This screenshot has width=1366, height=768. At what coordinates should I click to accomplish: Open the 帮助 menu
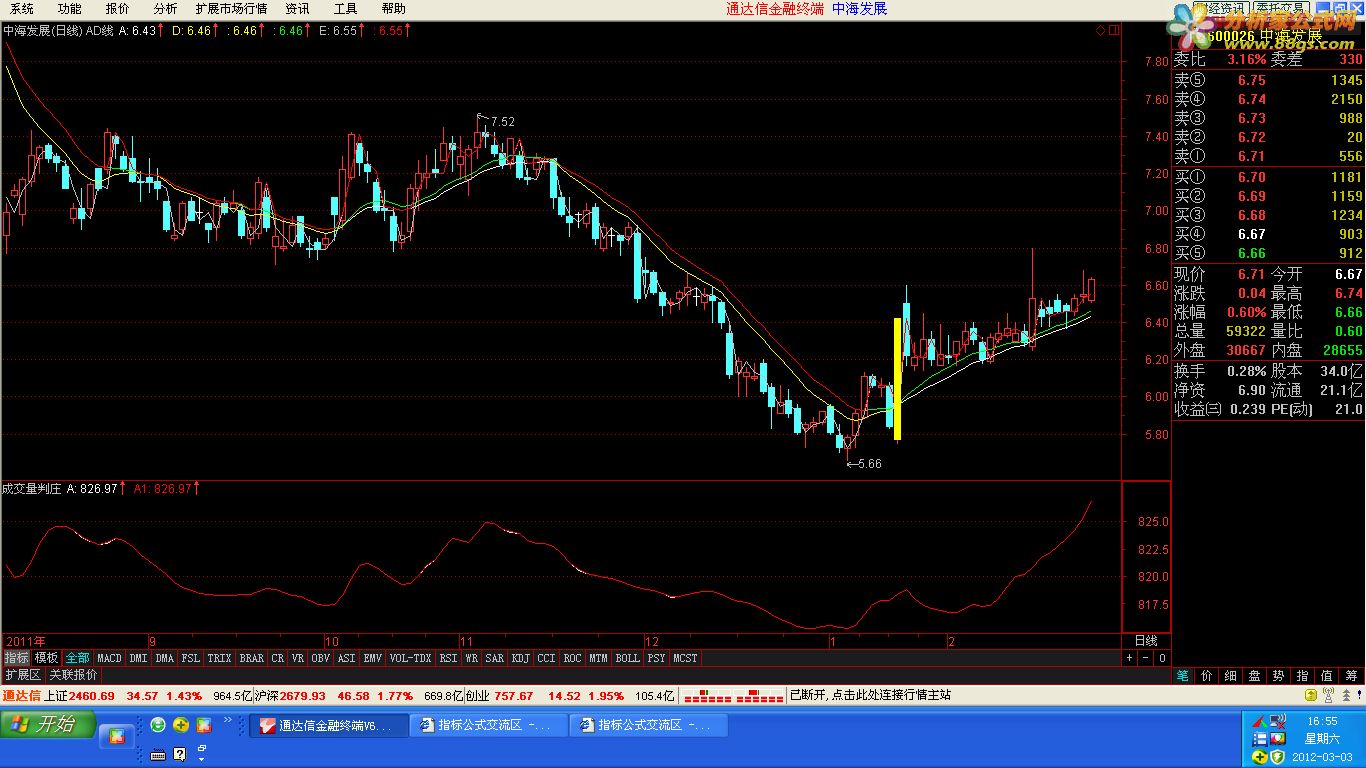(x=393, y=8)
